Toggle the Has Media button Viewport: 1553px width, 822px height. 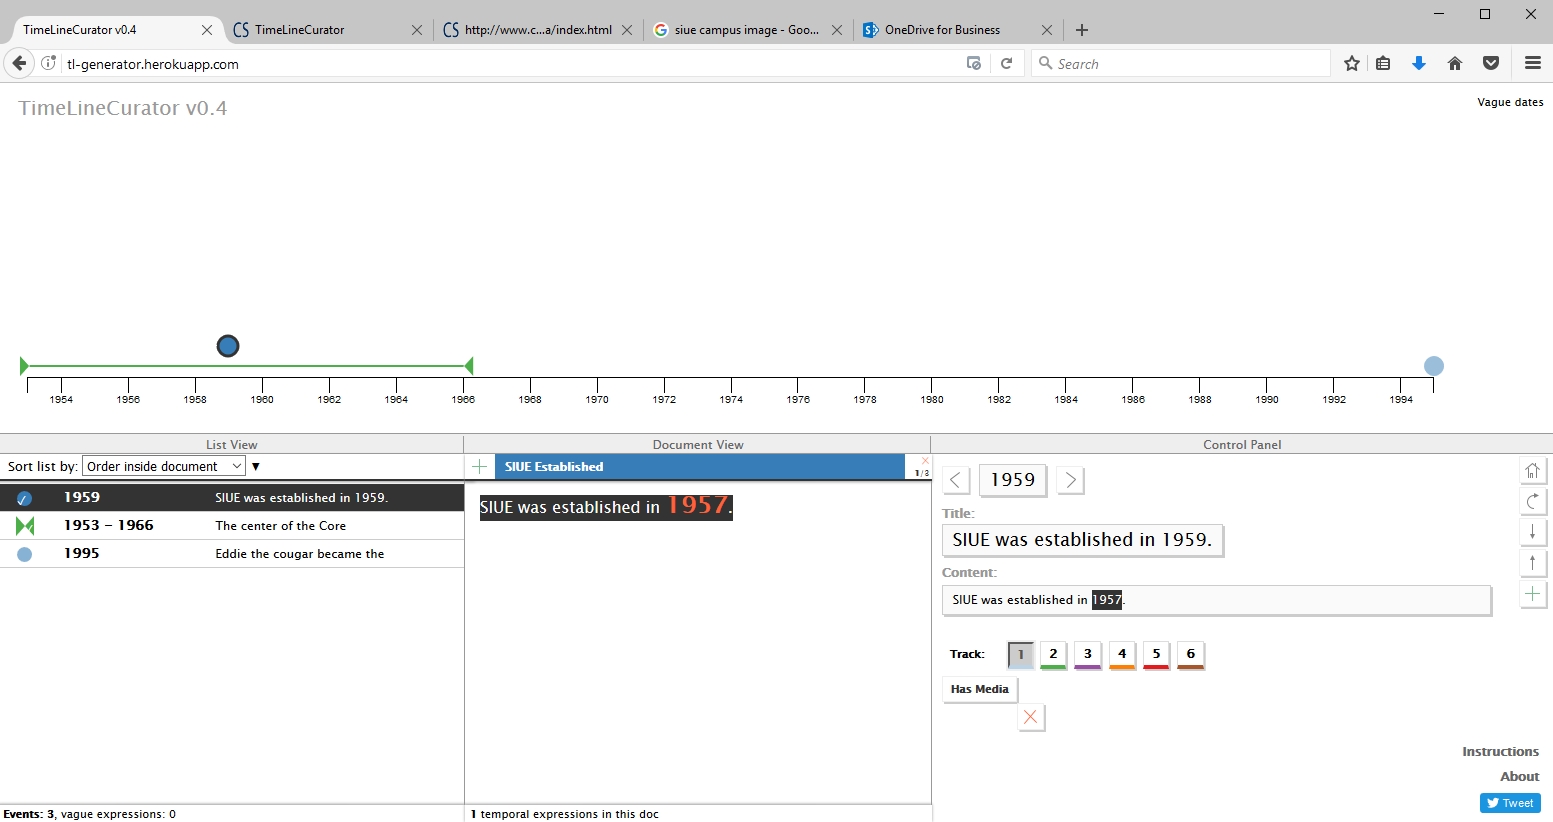click(979, 689)
